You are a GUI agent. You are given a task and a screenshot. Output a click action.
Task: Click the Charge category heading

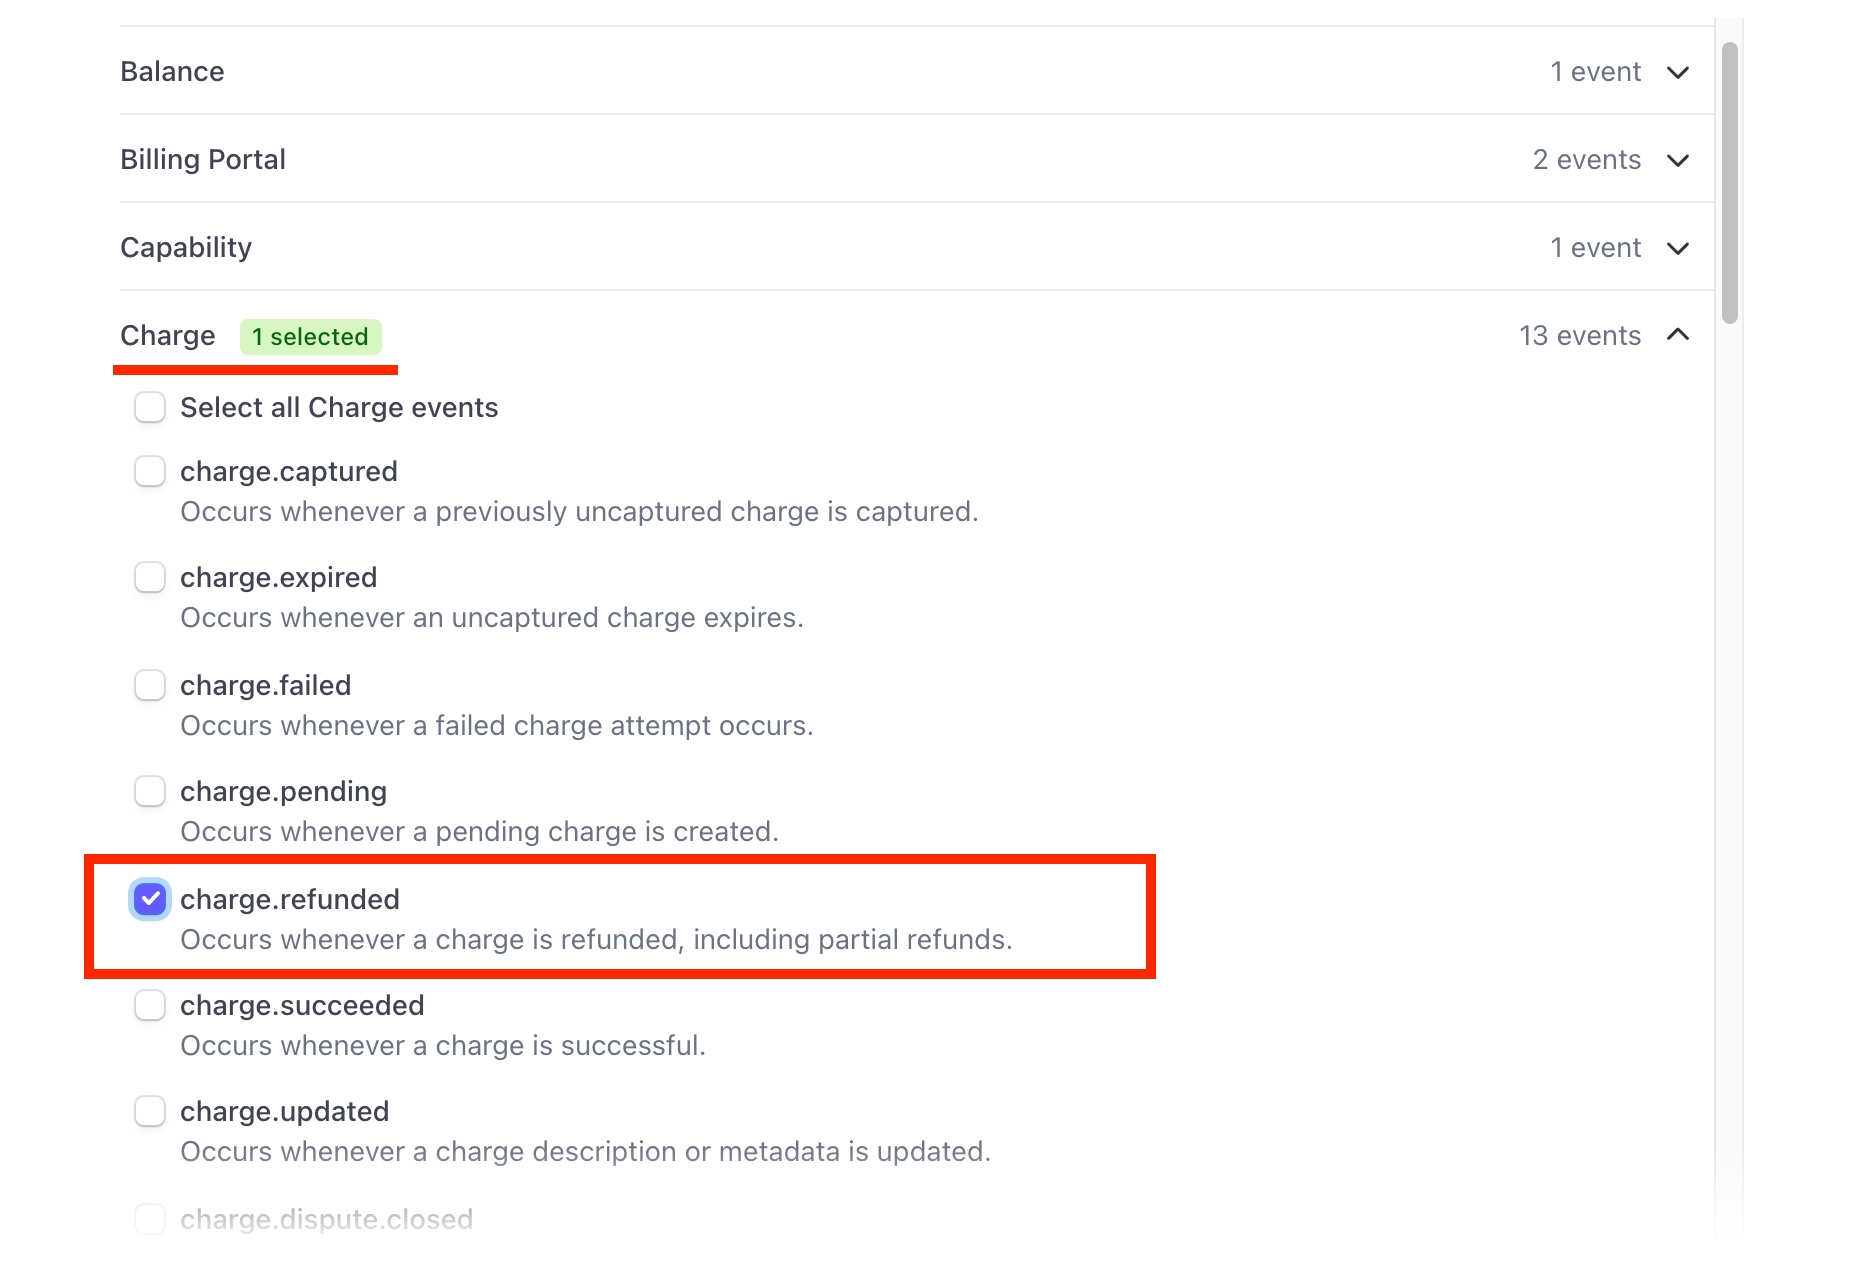tap(168, 336)
